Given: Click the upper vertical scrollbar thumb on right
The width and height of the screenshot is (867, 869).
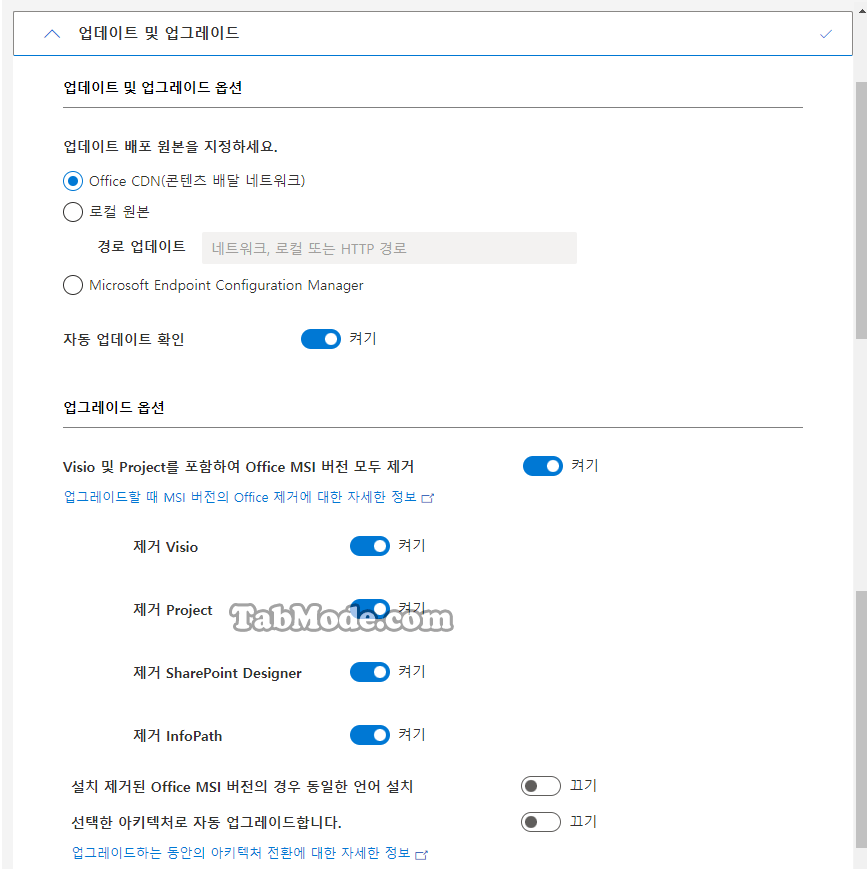Looking at the screenshot, I should (861, 210).
